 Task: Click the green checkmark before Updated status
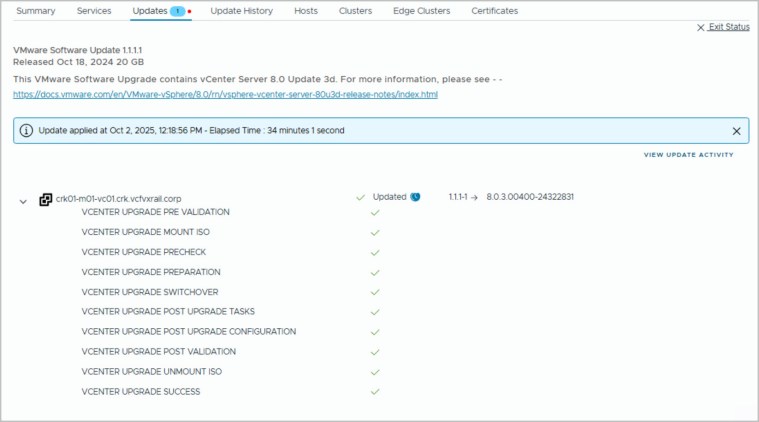pos(360,198)
